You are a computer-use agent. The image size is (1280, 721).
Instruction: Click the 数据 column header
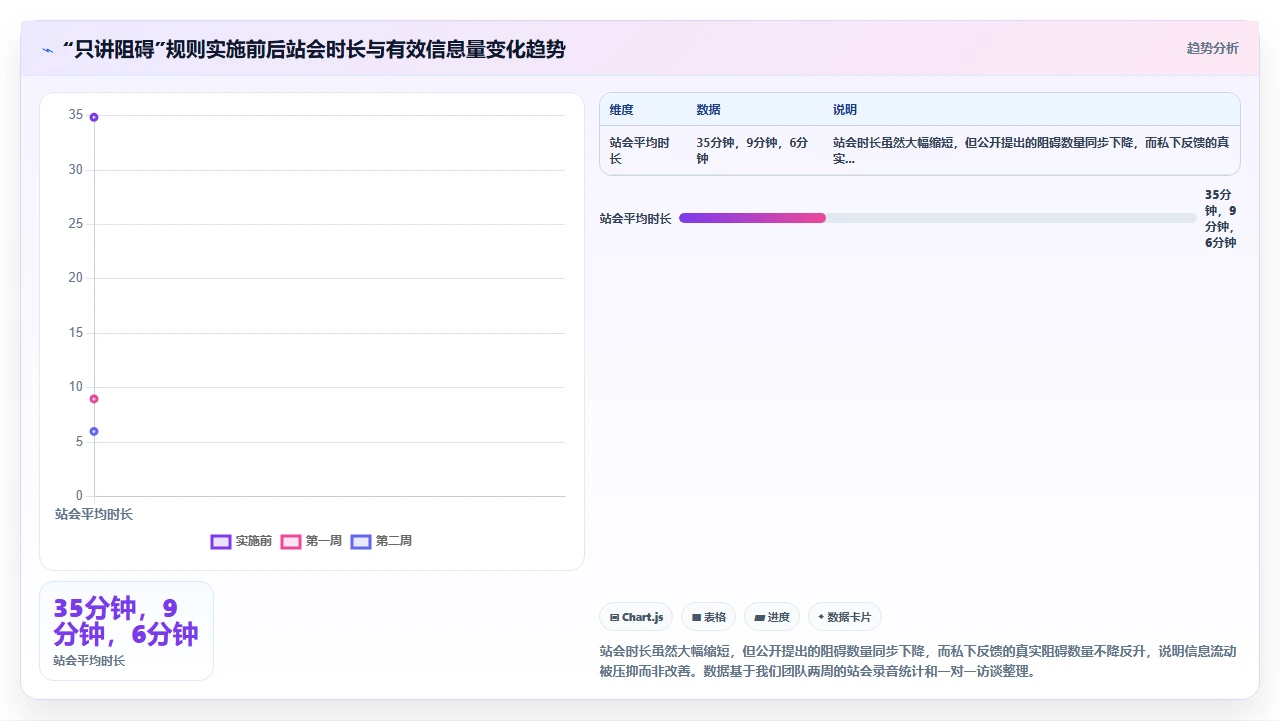(709, 110)
